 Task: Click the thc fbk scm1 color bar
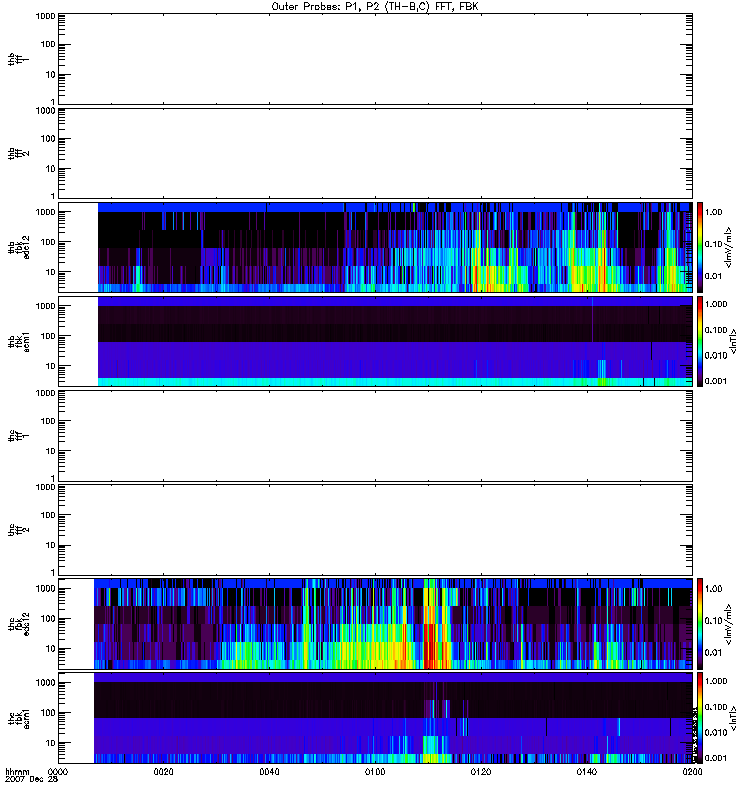click(x=700, y=718)
